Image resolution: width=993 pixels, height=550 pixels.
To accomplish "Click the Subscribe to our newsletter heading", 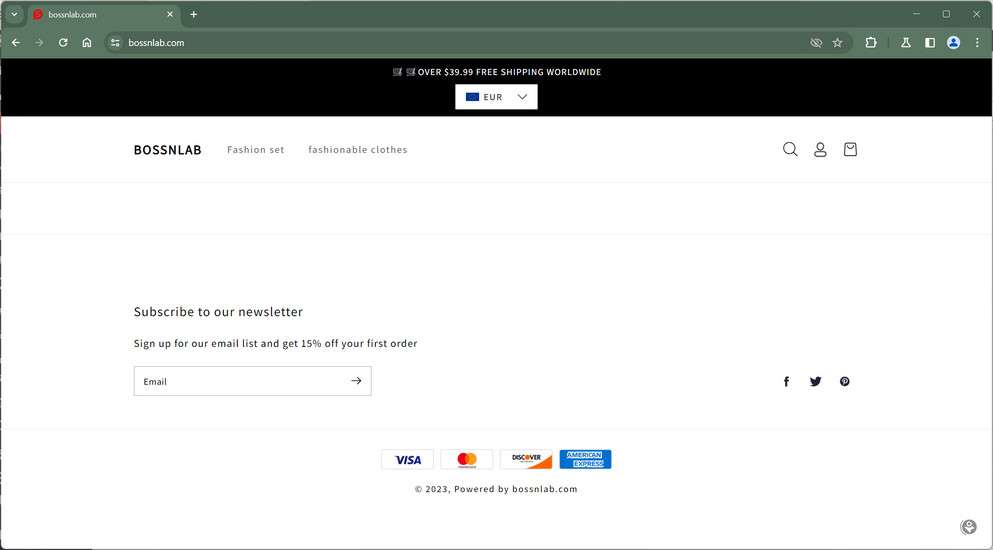I will pyautogui.click(x=218, y=312).
